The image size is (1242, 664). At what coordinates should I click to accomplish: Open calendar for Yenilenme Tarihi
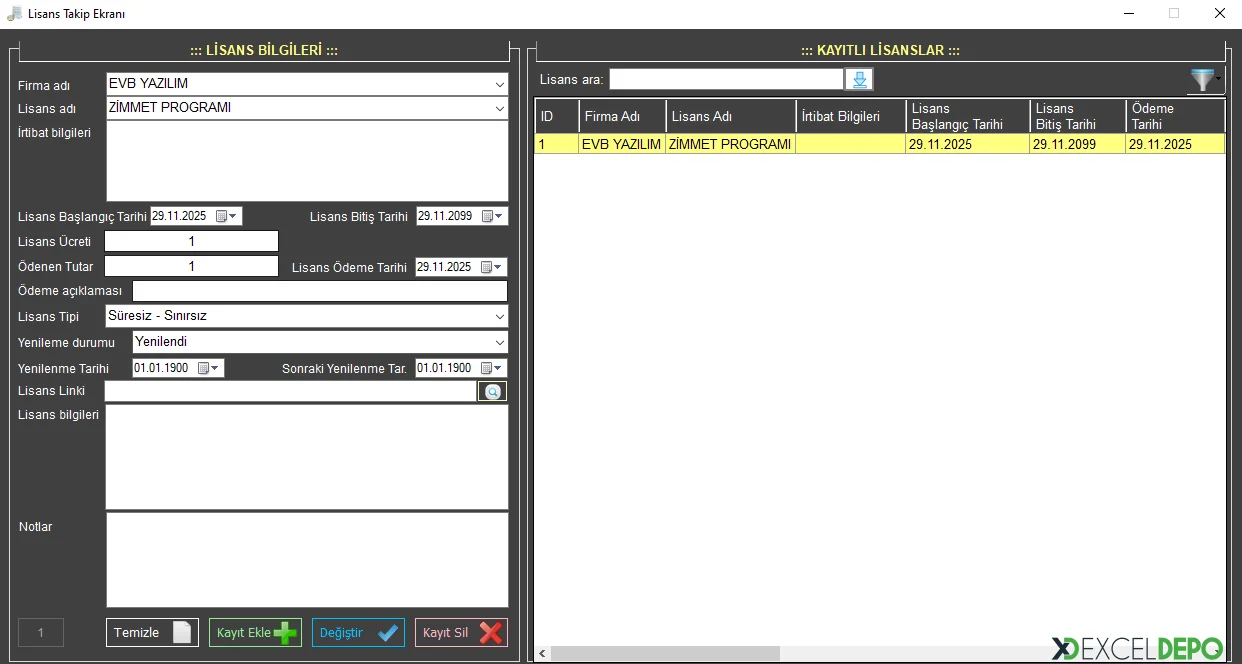213,368
